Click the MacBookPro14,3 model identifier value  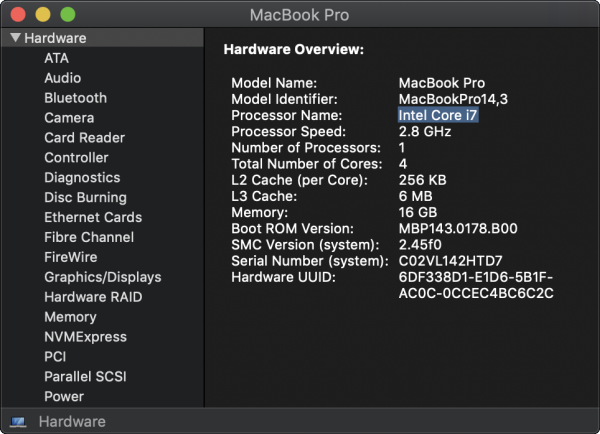tap(453, 99)
